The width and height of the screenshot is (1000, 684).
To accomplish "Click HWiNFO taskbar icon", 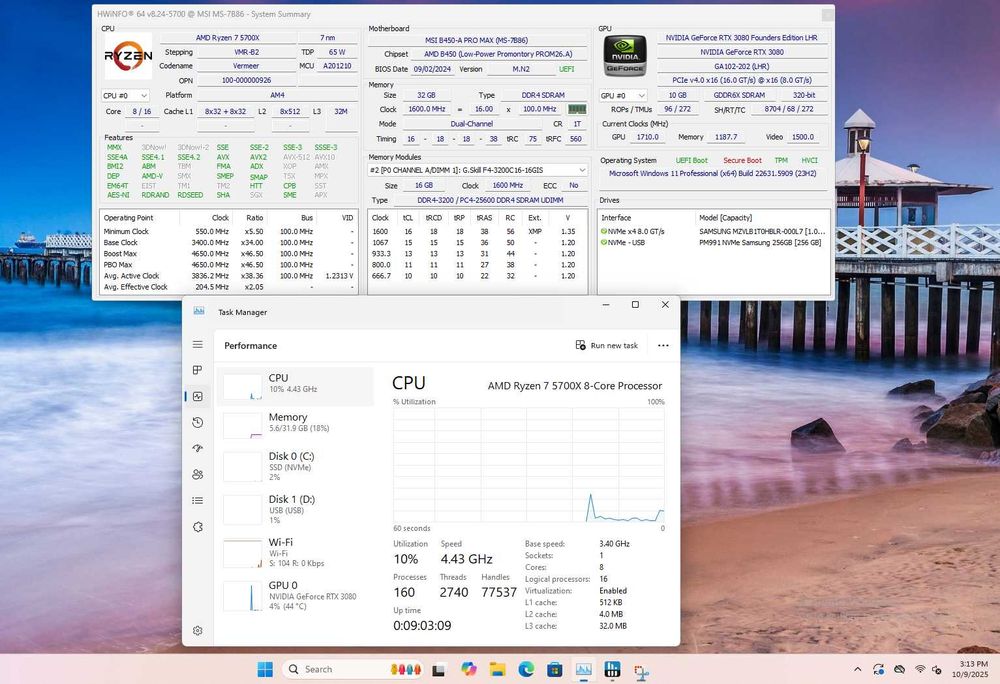I will click(x=612, y=669).
